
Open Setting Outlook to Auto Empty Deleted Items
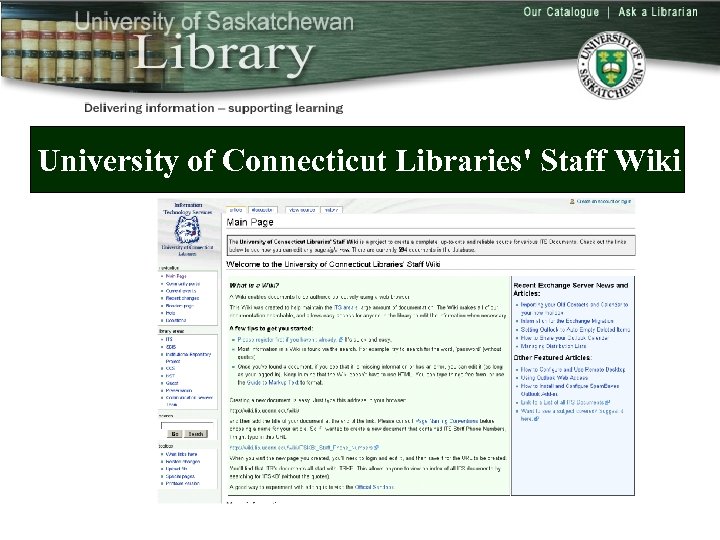(x=575, y=330)
